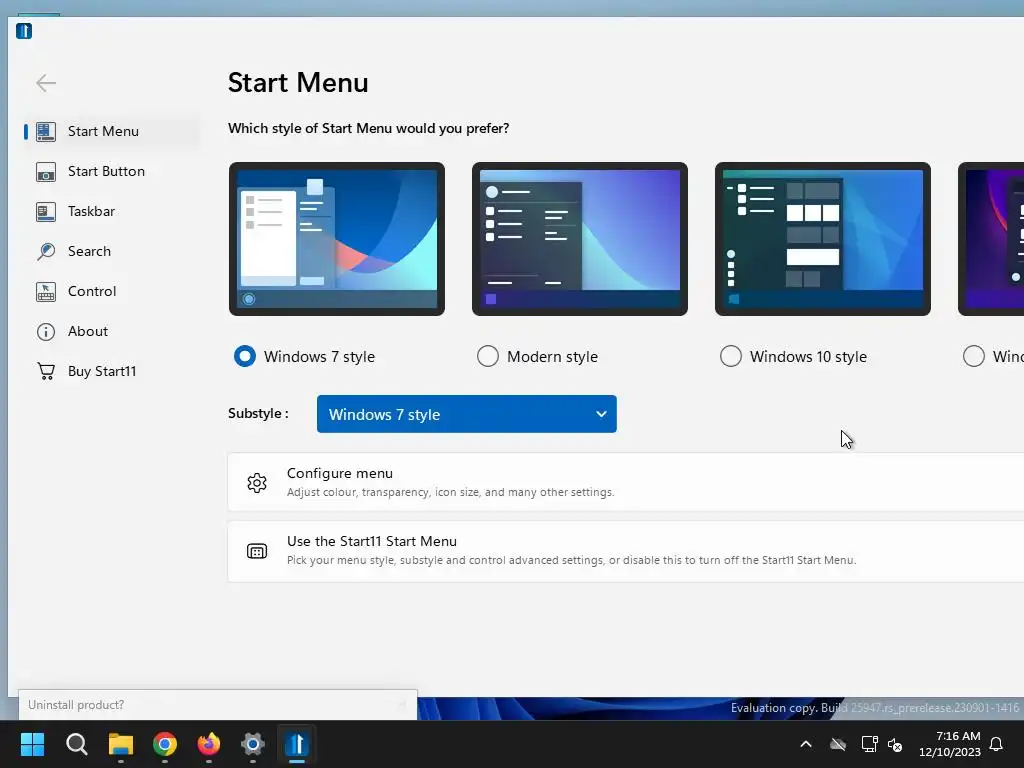Select the Windows 10 style radio button
Viewport: 1024px width, 768px height.
pos(731,357)
